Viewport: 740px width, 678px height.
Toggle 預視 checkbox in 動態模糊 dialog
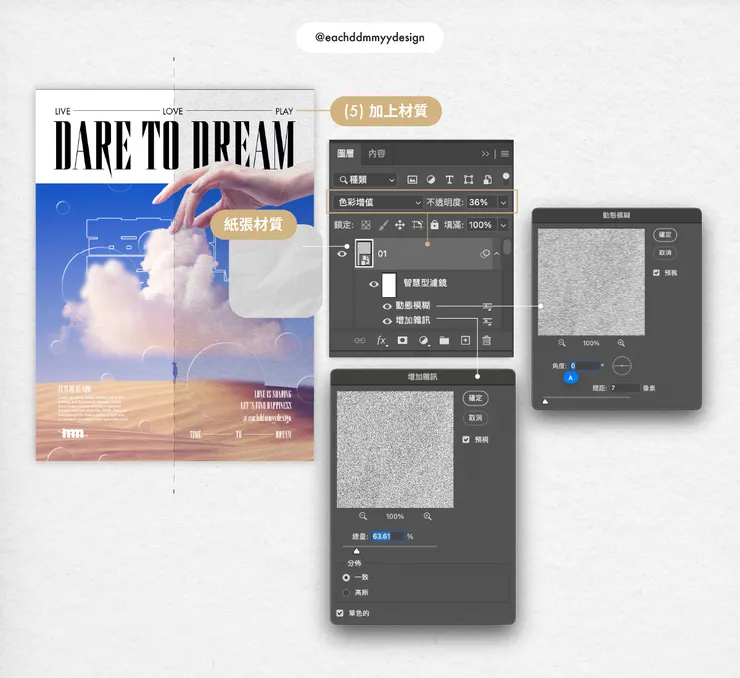656,273
